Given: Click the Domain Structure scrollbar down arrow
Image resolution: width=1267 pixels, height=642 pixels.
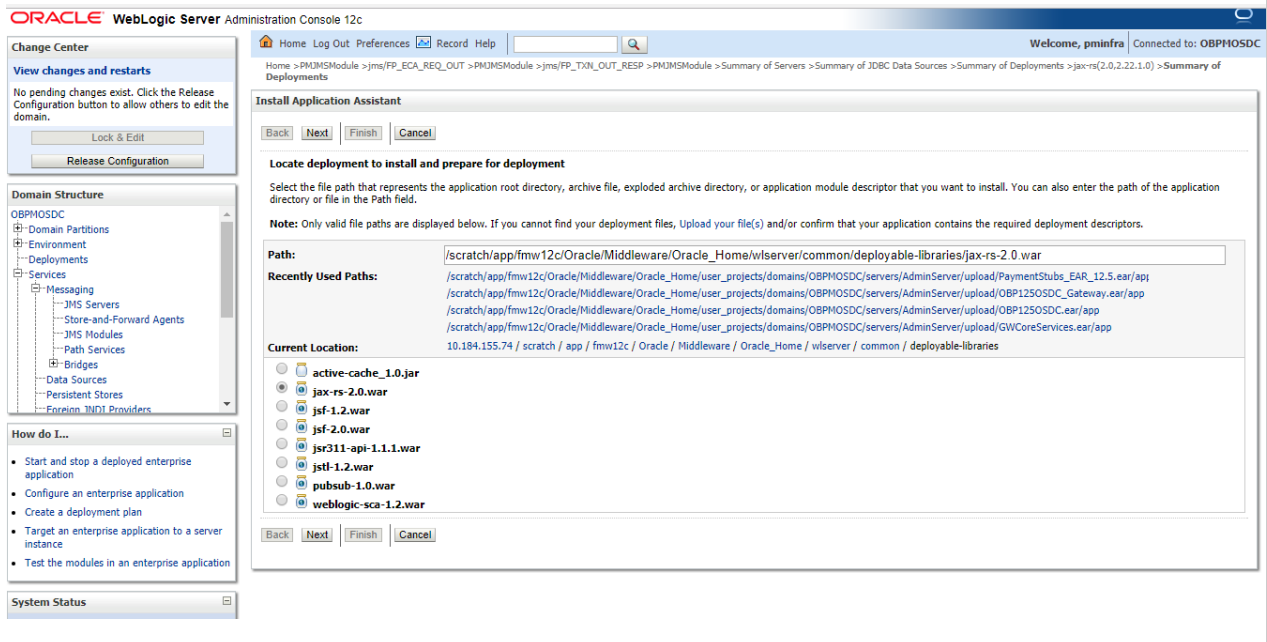Looking at the screenshot, I should click(227, 403).
